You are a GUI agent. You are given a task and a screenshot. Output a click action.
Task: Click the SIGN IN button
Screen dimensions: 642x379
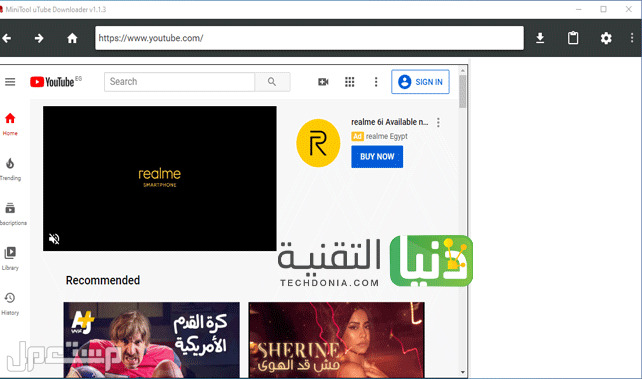[420, 82]
